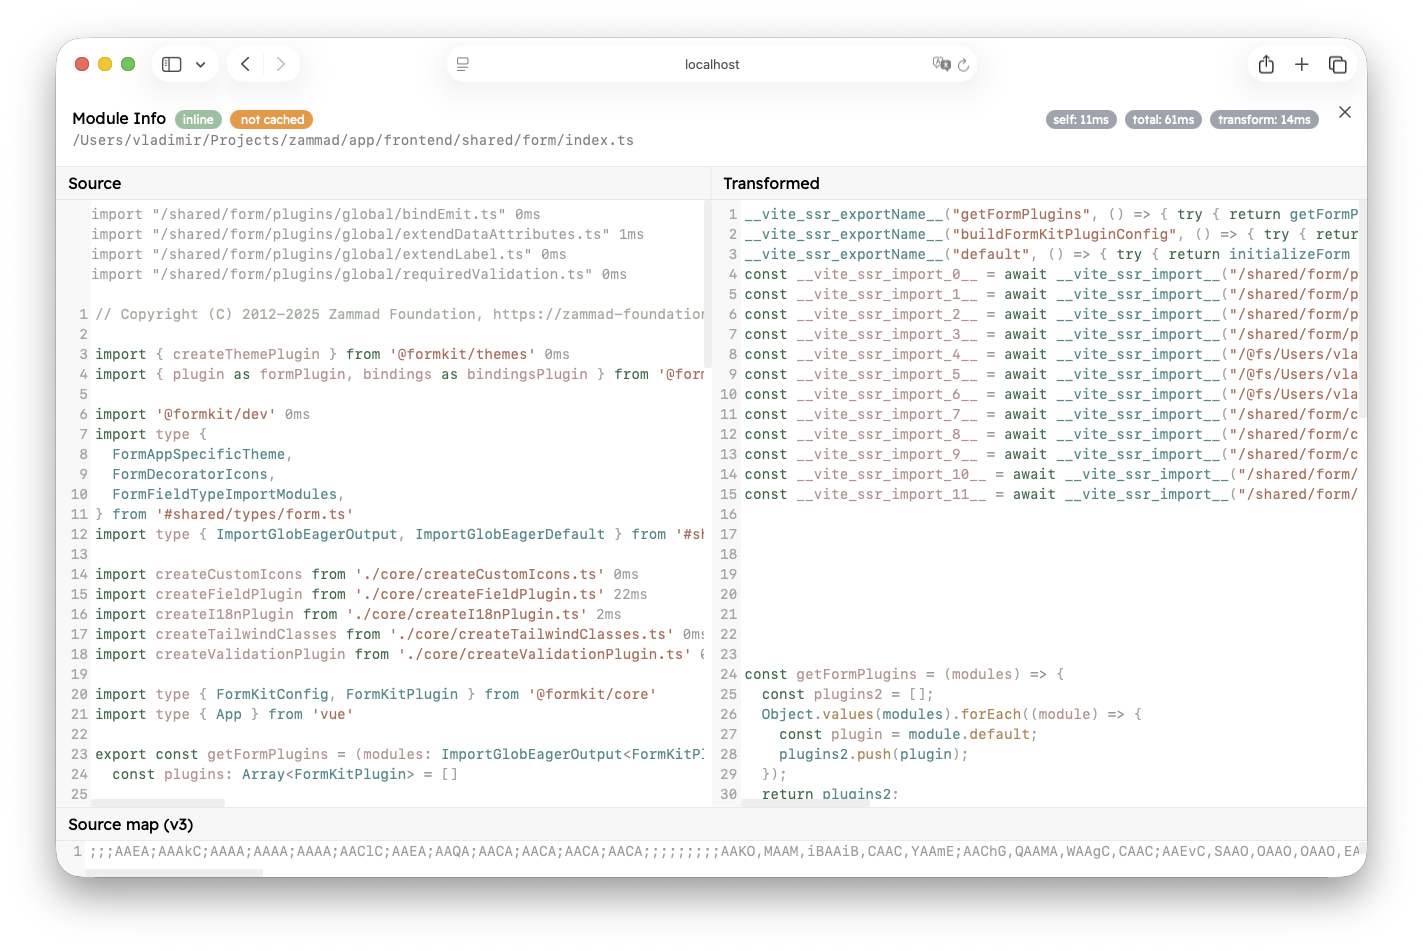Open a new browser tab
This screenshot has width=1423, height=951.
pos(1301,63)
